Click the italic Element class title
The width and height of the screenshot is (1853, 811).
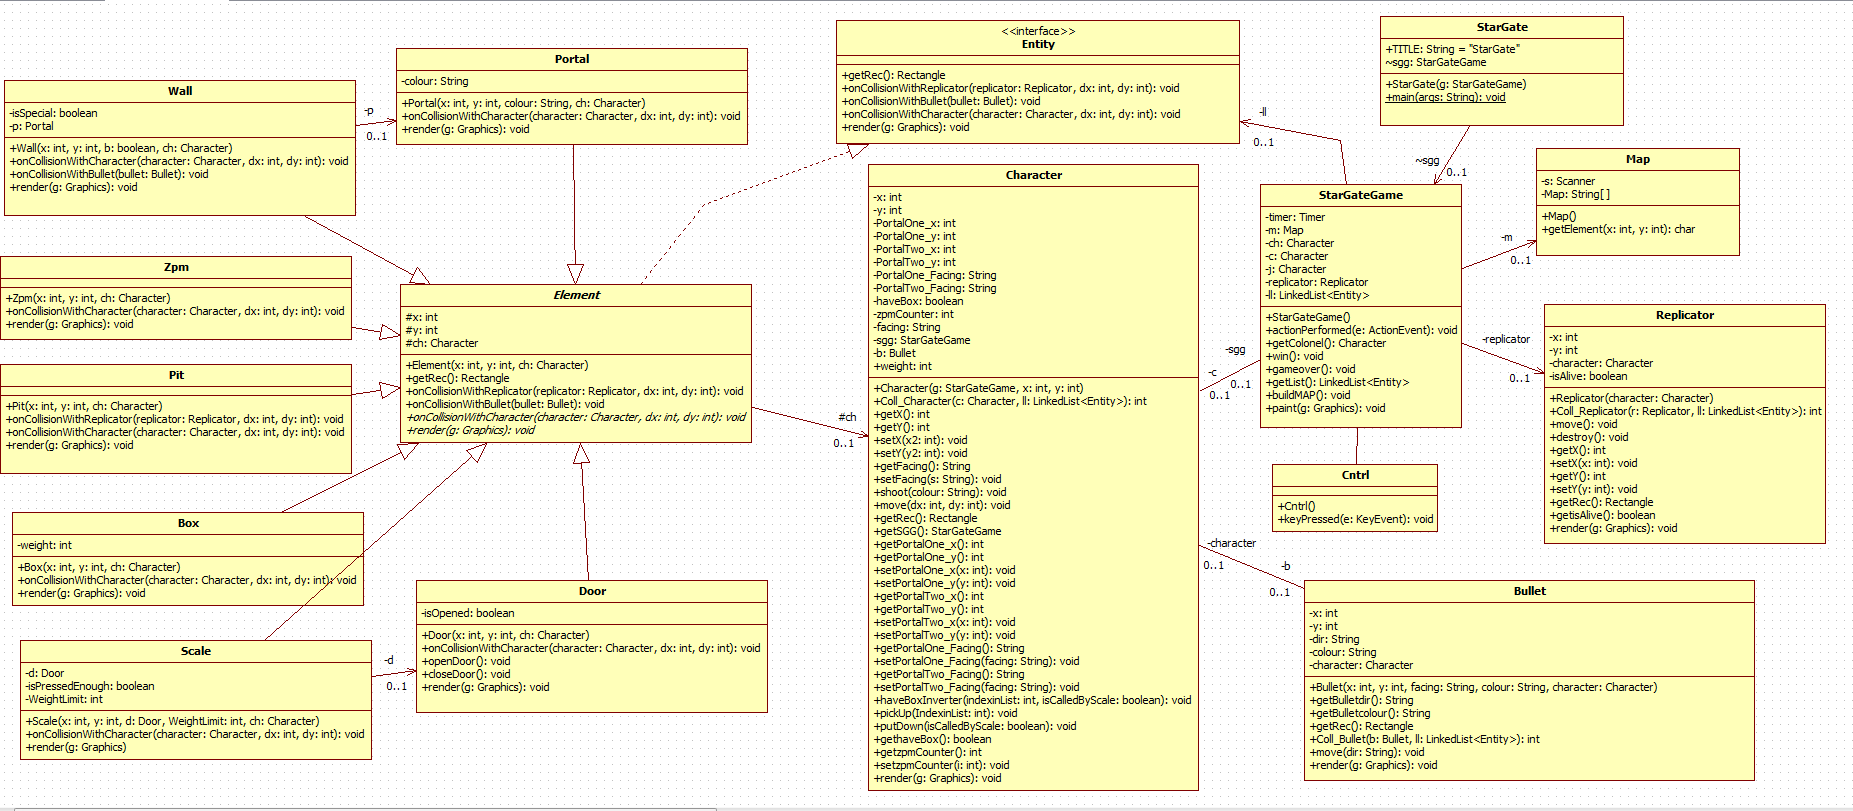point(577,295)
